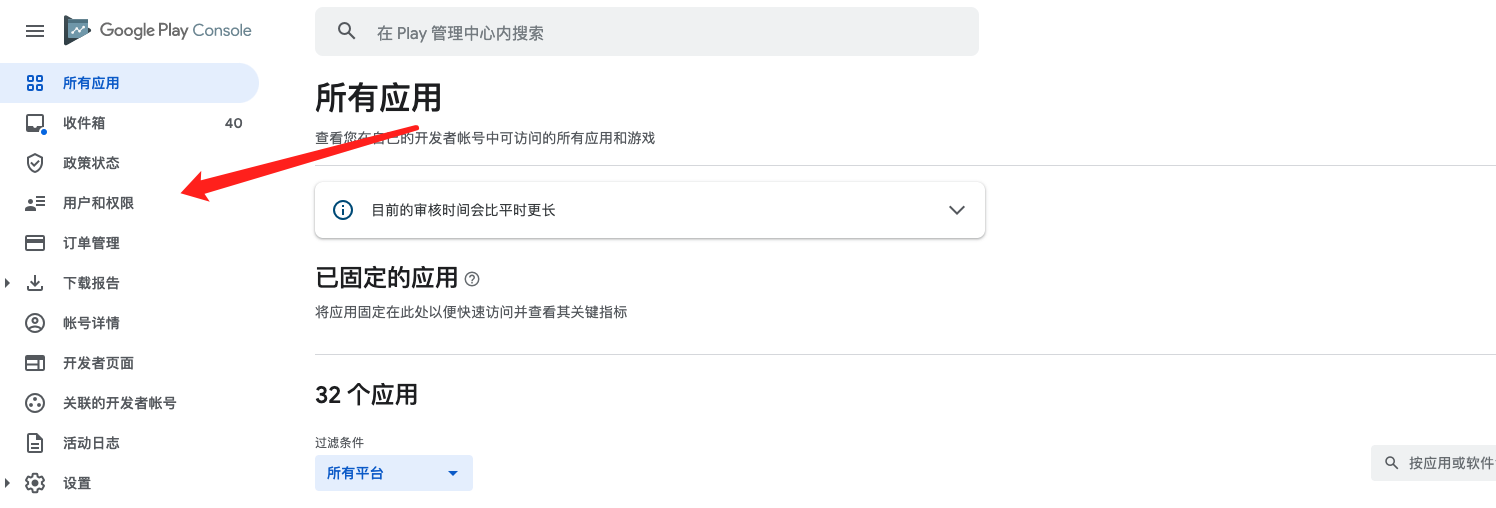Image resolution: width=1496 pixels, height=508 pixels.
Task: Click the 按应用或软件 search box
Action: 1433,463
